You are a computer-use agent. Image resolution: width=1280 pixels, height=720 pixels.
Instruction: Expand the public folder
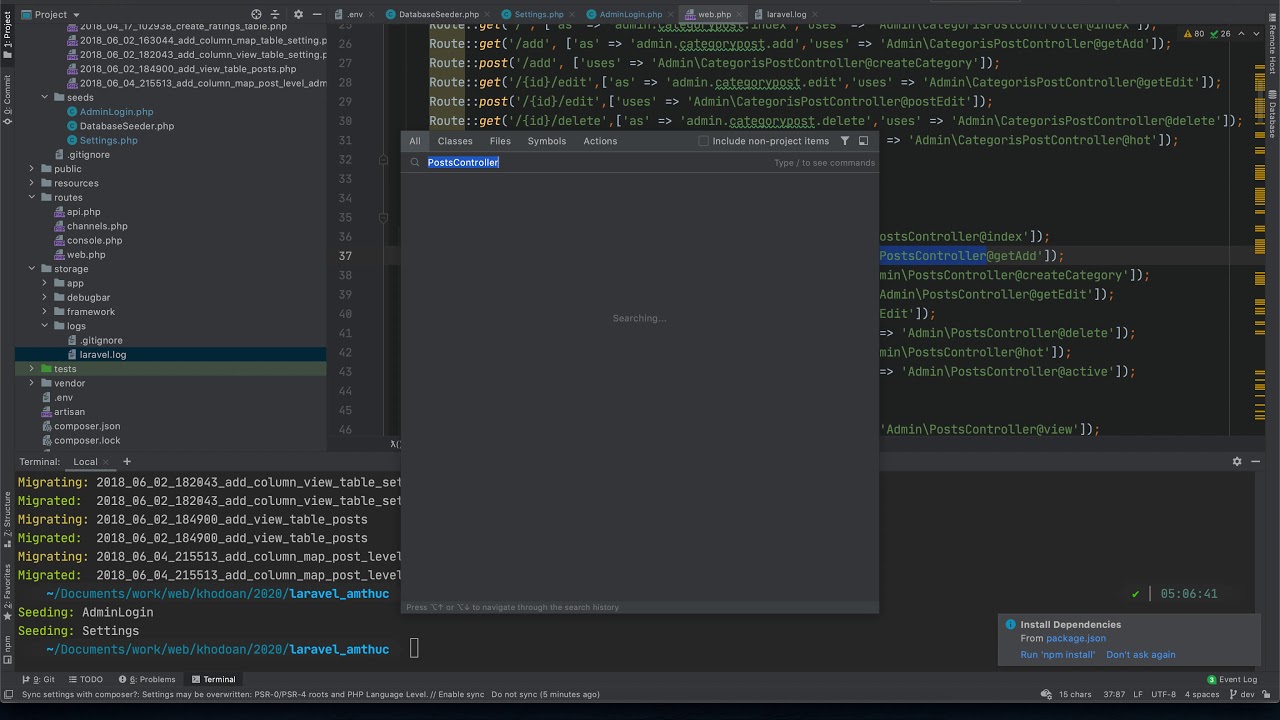tap(32, 169)
